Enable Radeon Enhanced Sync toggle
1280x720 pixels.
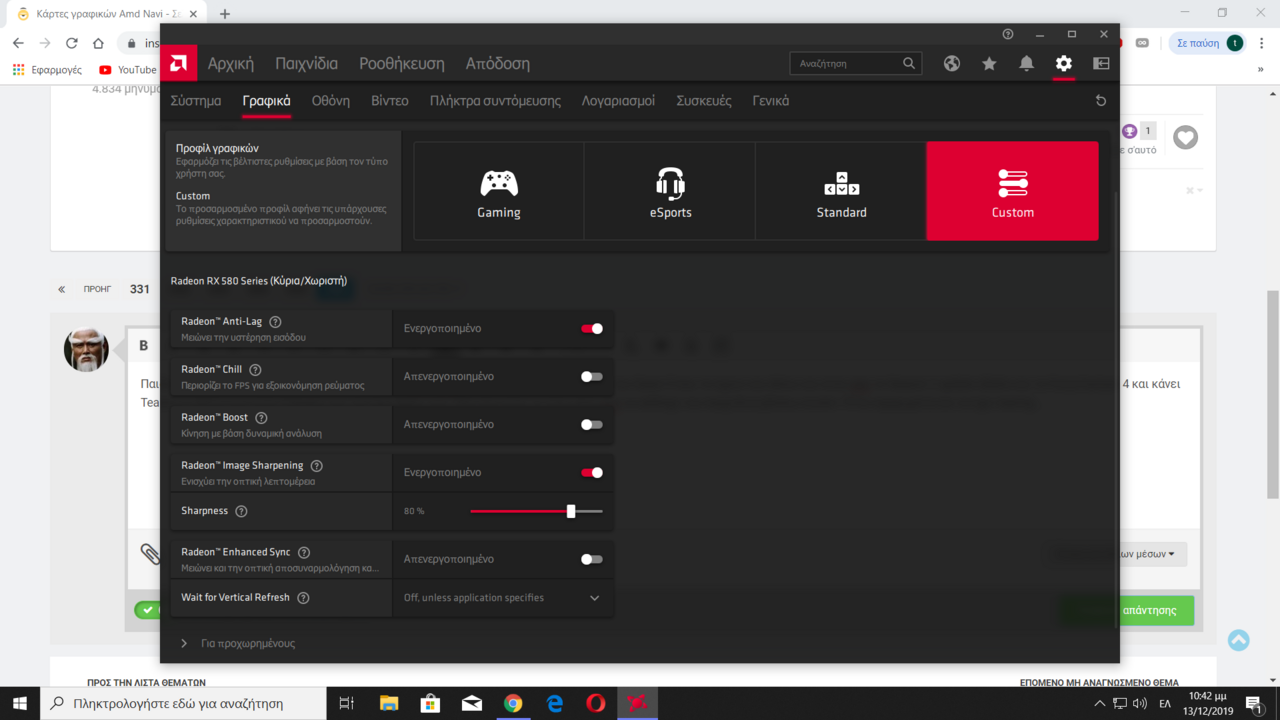click(x=592, y=559)
